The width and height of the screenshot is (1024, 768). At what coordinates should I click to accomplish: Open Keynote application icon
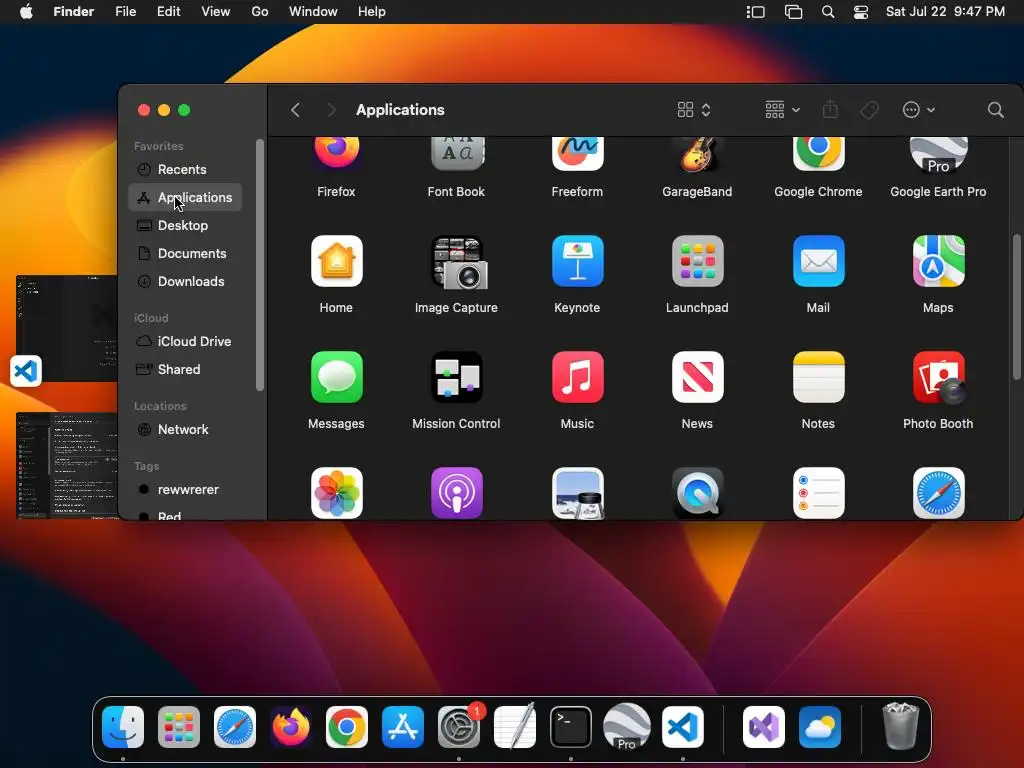point(577,261)
